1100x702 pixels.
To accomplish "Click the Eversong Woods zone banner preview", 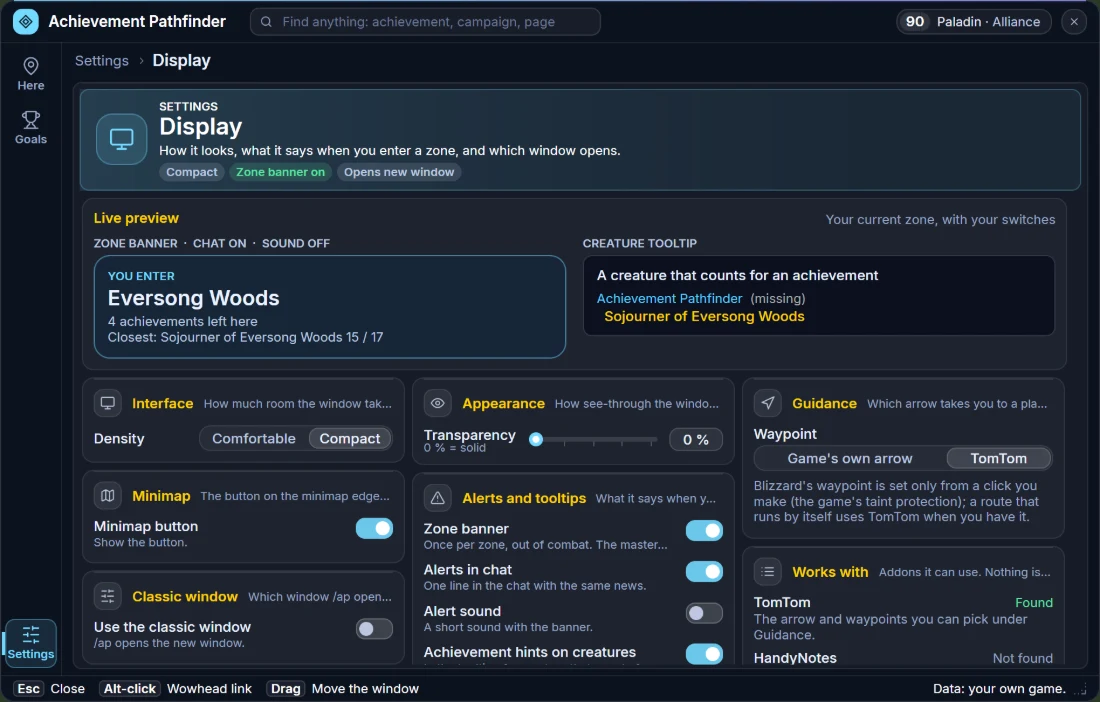I will point(330,306).
